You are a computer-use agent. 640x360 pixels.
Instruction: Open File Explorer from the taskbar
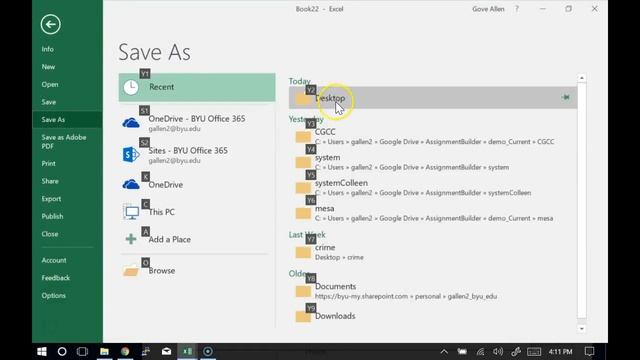point(104,351)
